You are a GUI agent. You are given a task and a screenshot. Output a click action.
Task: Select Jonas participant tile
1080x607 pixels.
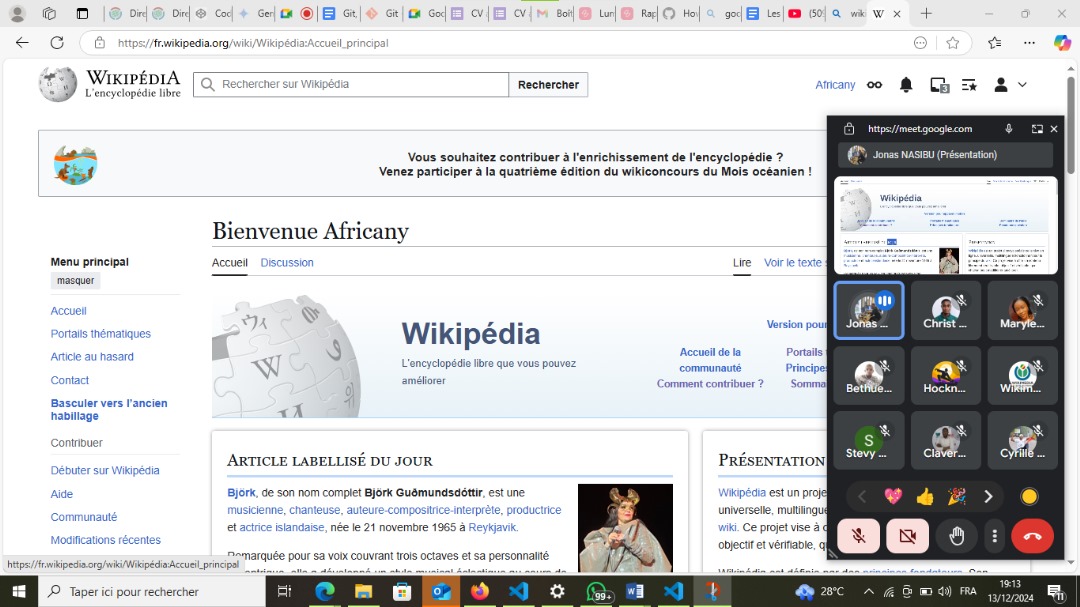coord(869,310)
